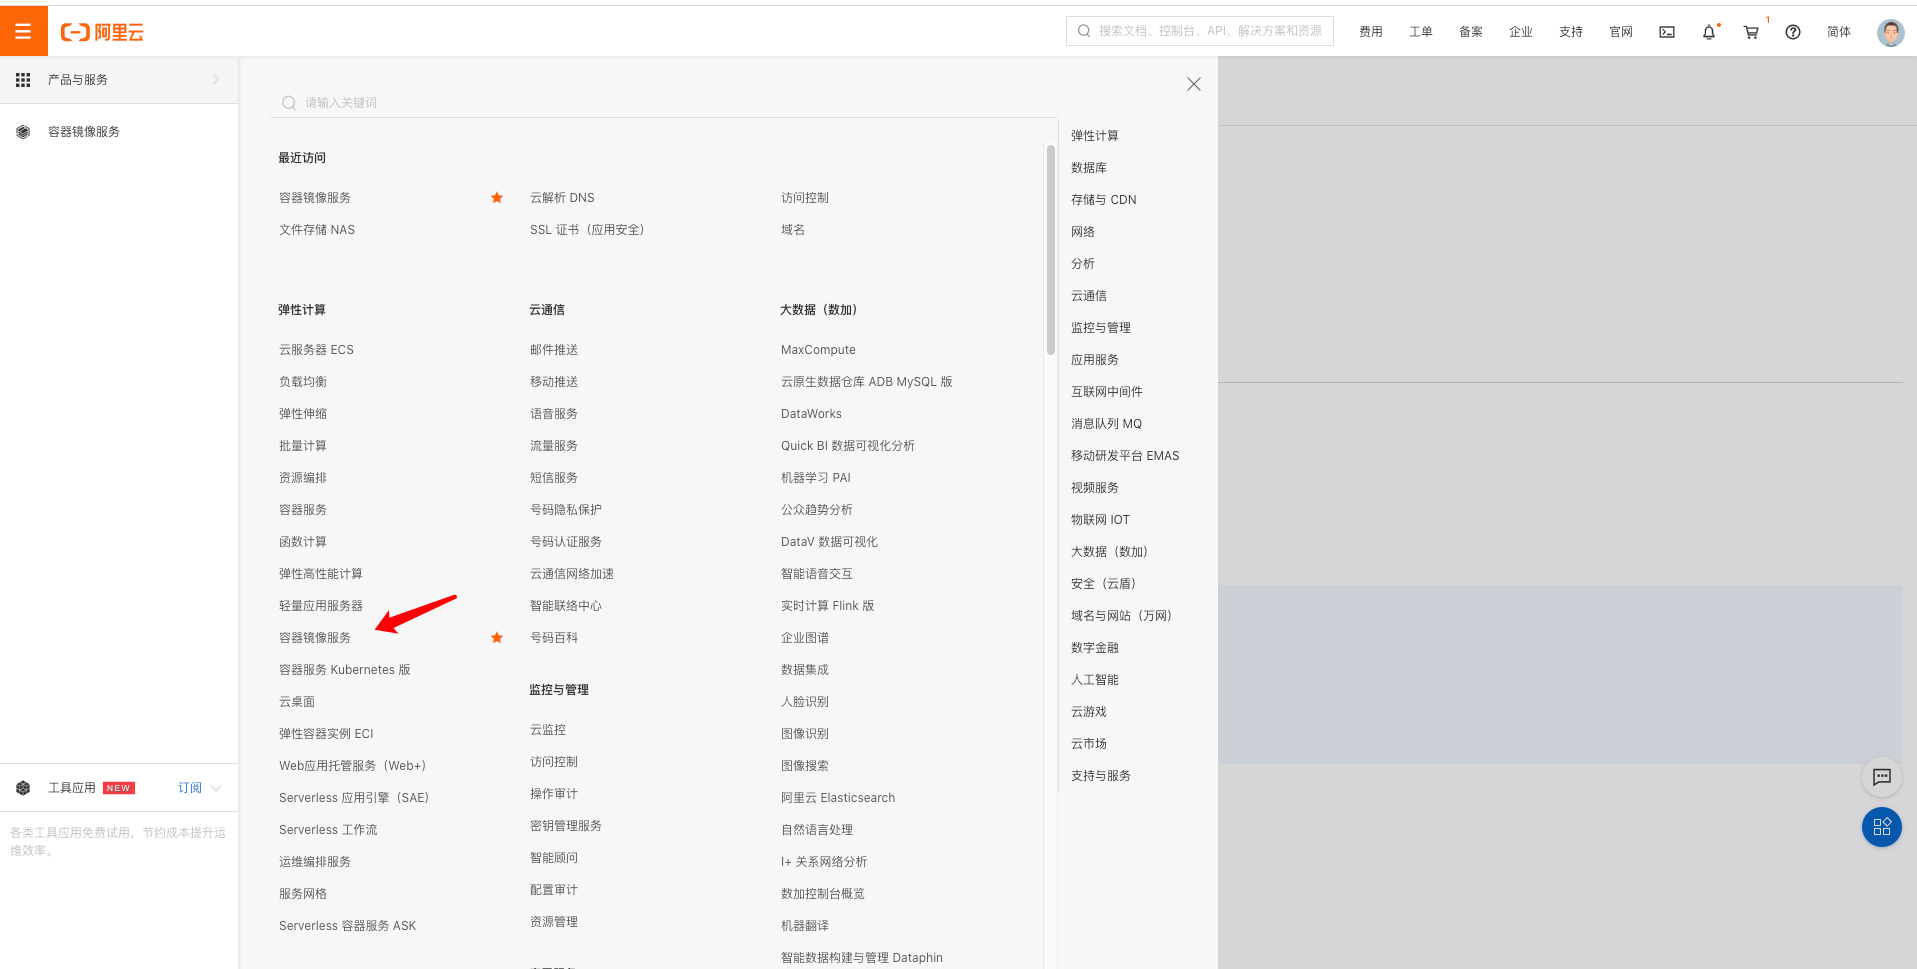Image resolution: width=1917 pixels, height=969 pixels.
Task: Jump to 物联网 IOT category
Action: [1100, 520]
